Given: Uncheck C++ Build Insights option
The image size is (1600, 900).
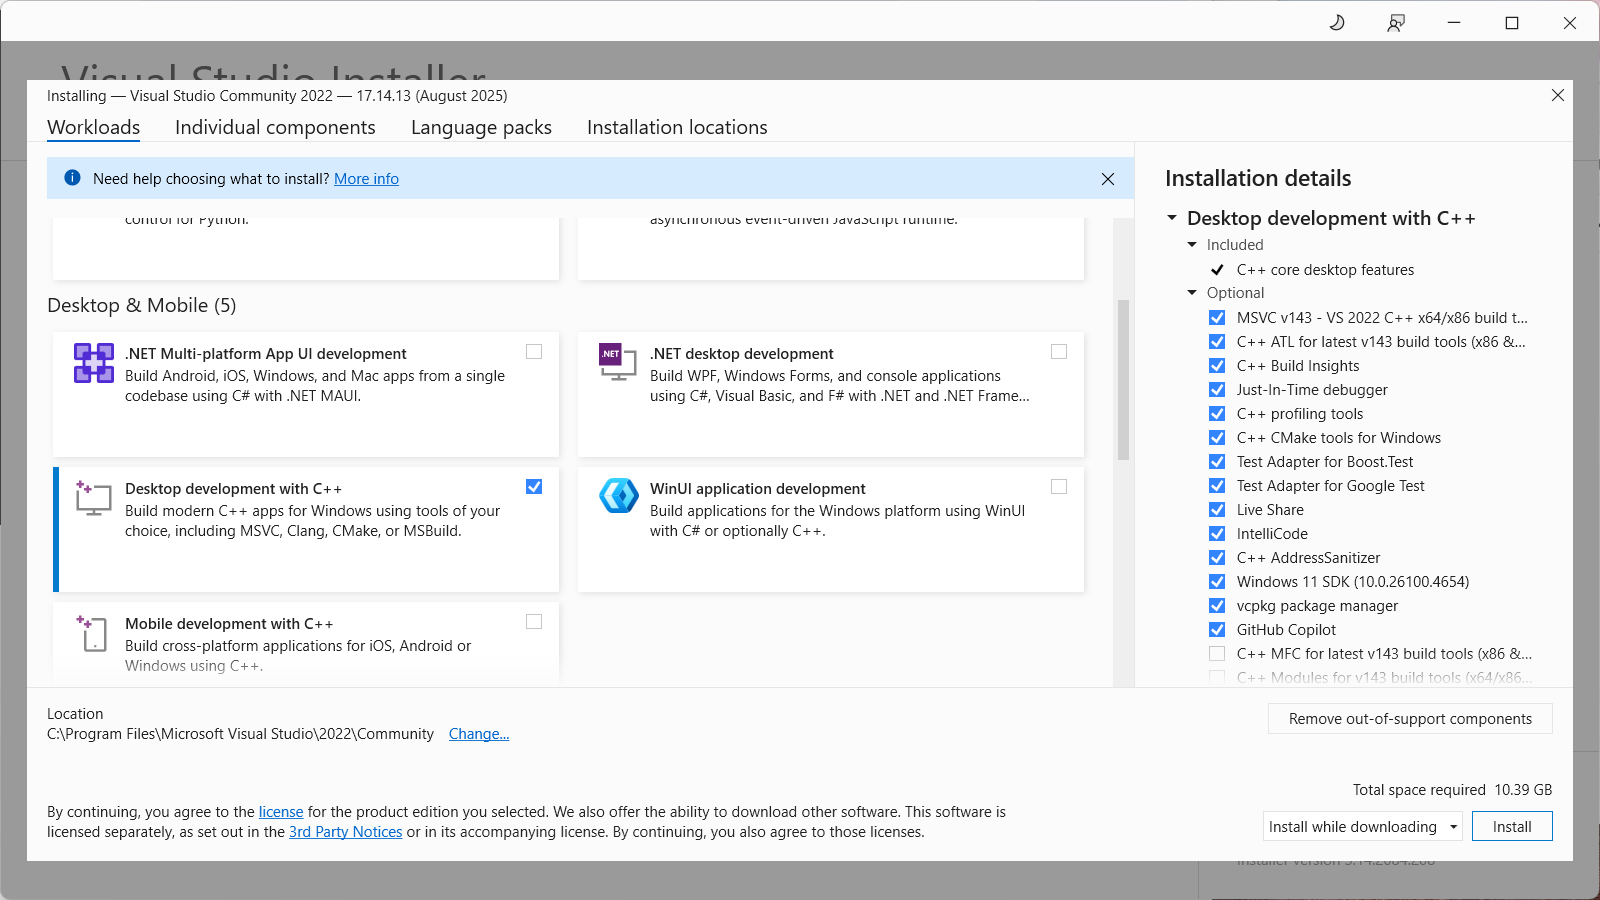Looking at the screenshot, I should click(x=1217, y=366).
